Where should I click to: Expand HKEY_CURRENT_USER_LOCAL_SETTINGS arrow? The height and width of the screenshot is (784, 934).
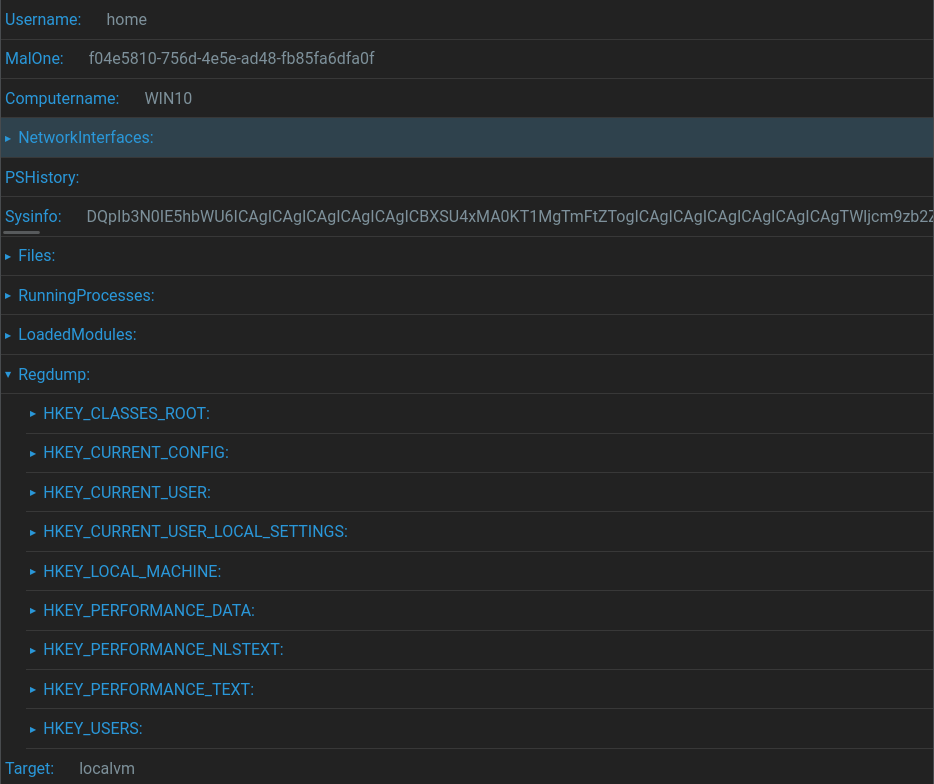coord(33,532)
